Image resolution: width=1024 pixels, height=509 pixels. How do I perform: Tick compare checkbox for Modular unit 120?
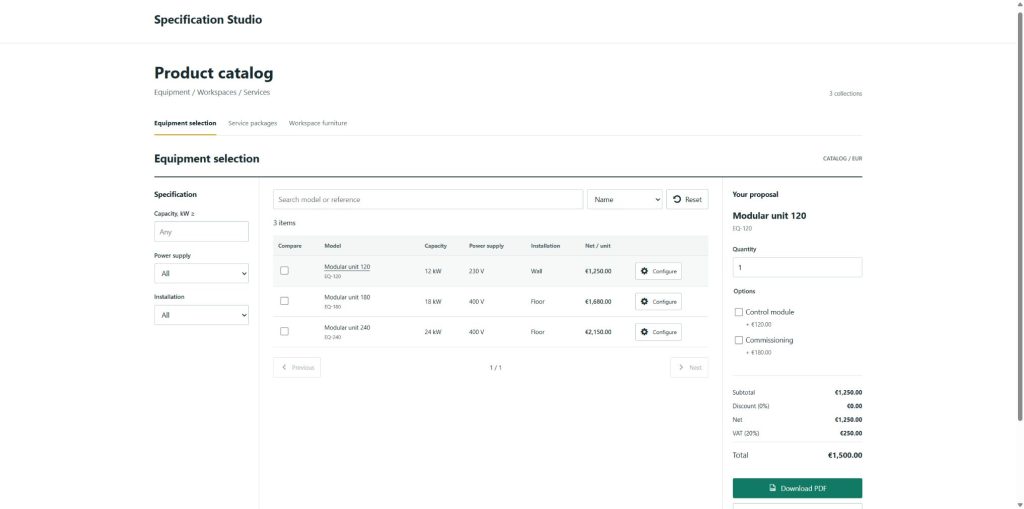coord(284,271)
